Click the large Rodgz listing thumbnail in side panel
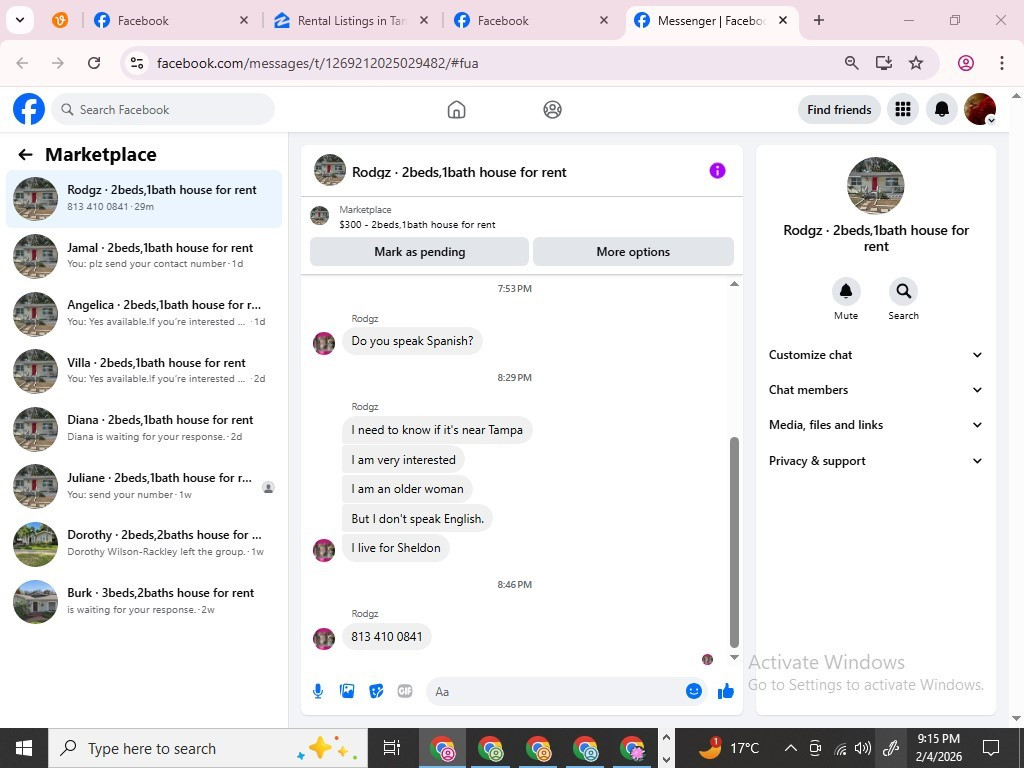 pos(875,185)
